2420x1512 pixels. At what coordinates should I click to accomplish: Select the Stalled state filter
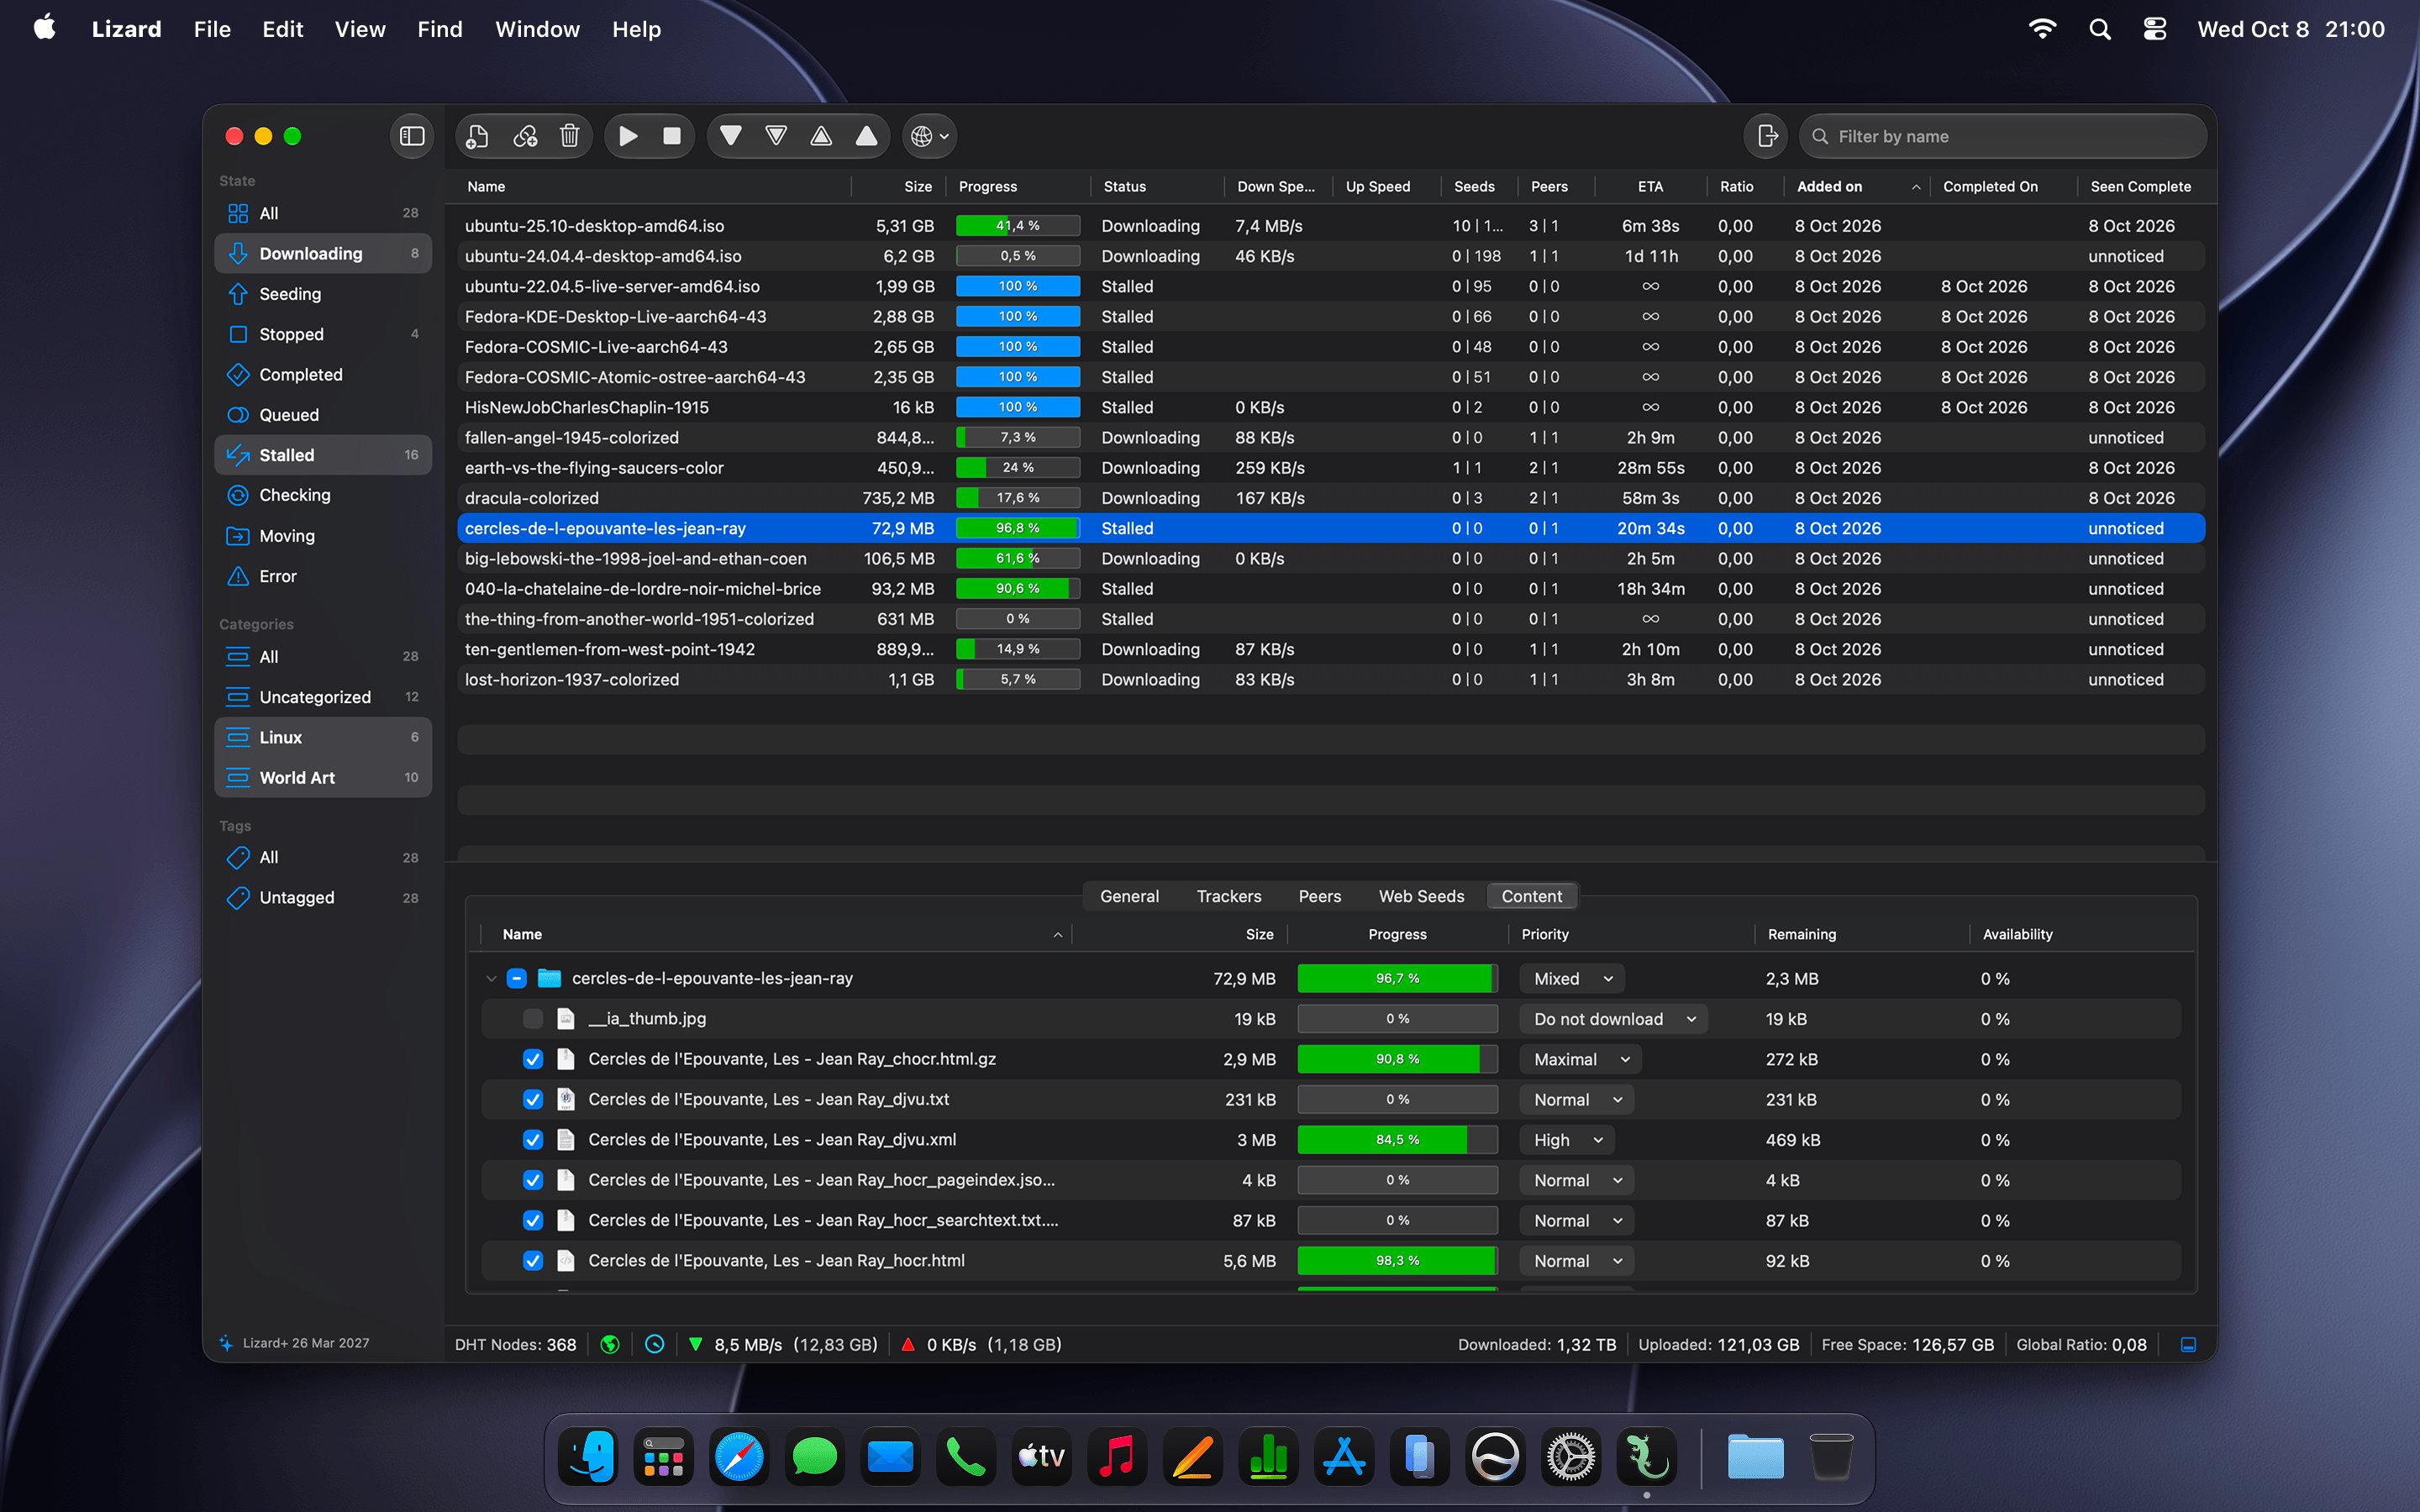pyautogui.click(x=323, y=455)
